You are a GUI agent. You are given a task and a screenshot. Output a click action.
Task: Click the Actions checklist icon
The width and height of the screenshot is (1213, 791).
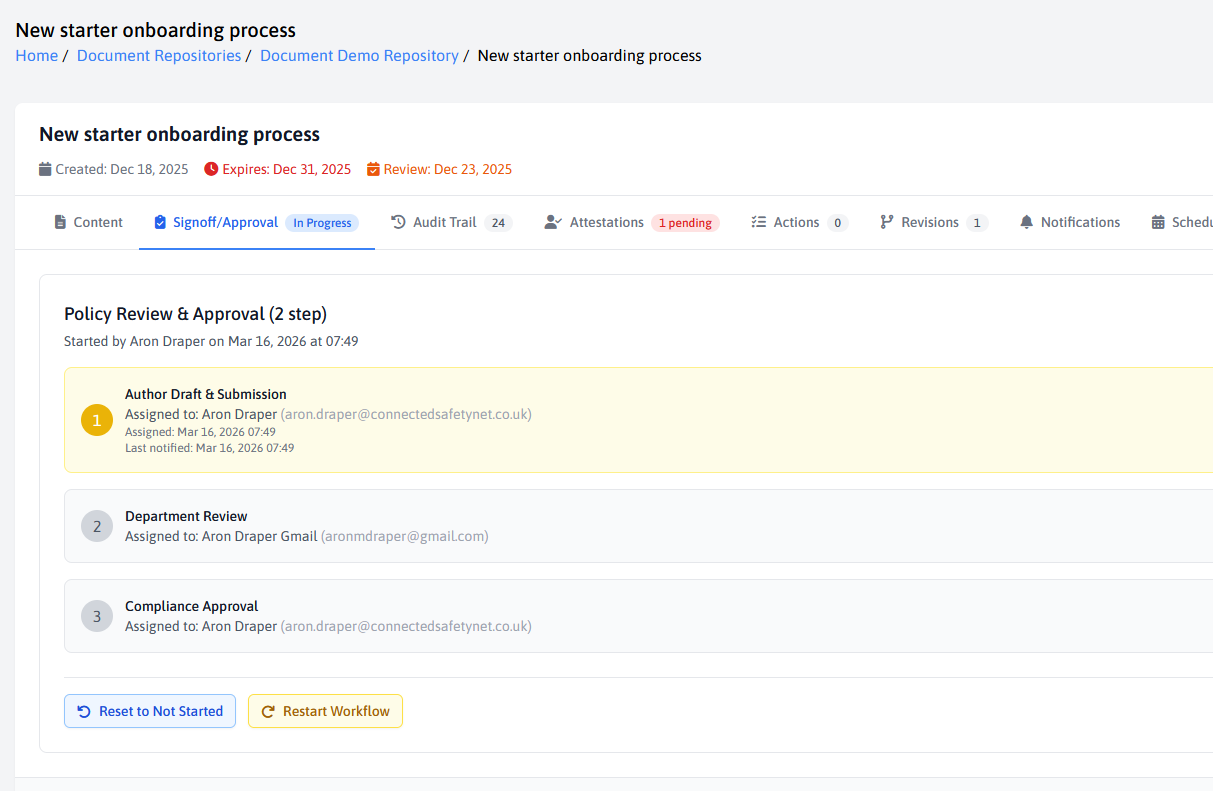[759, 222]
